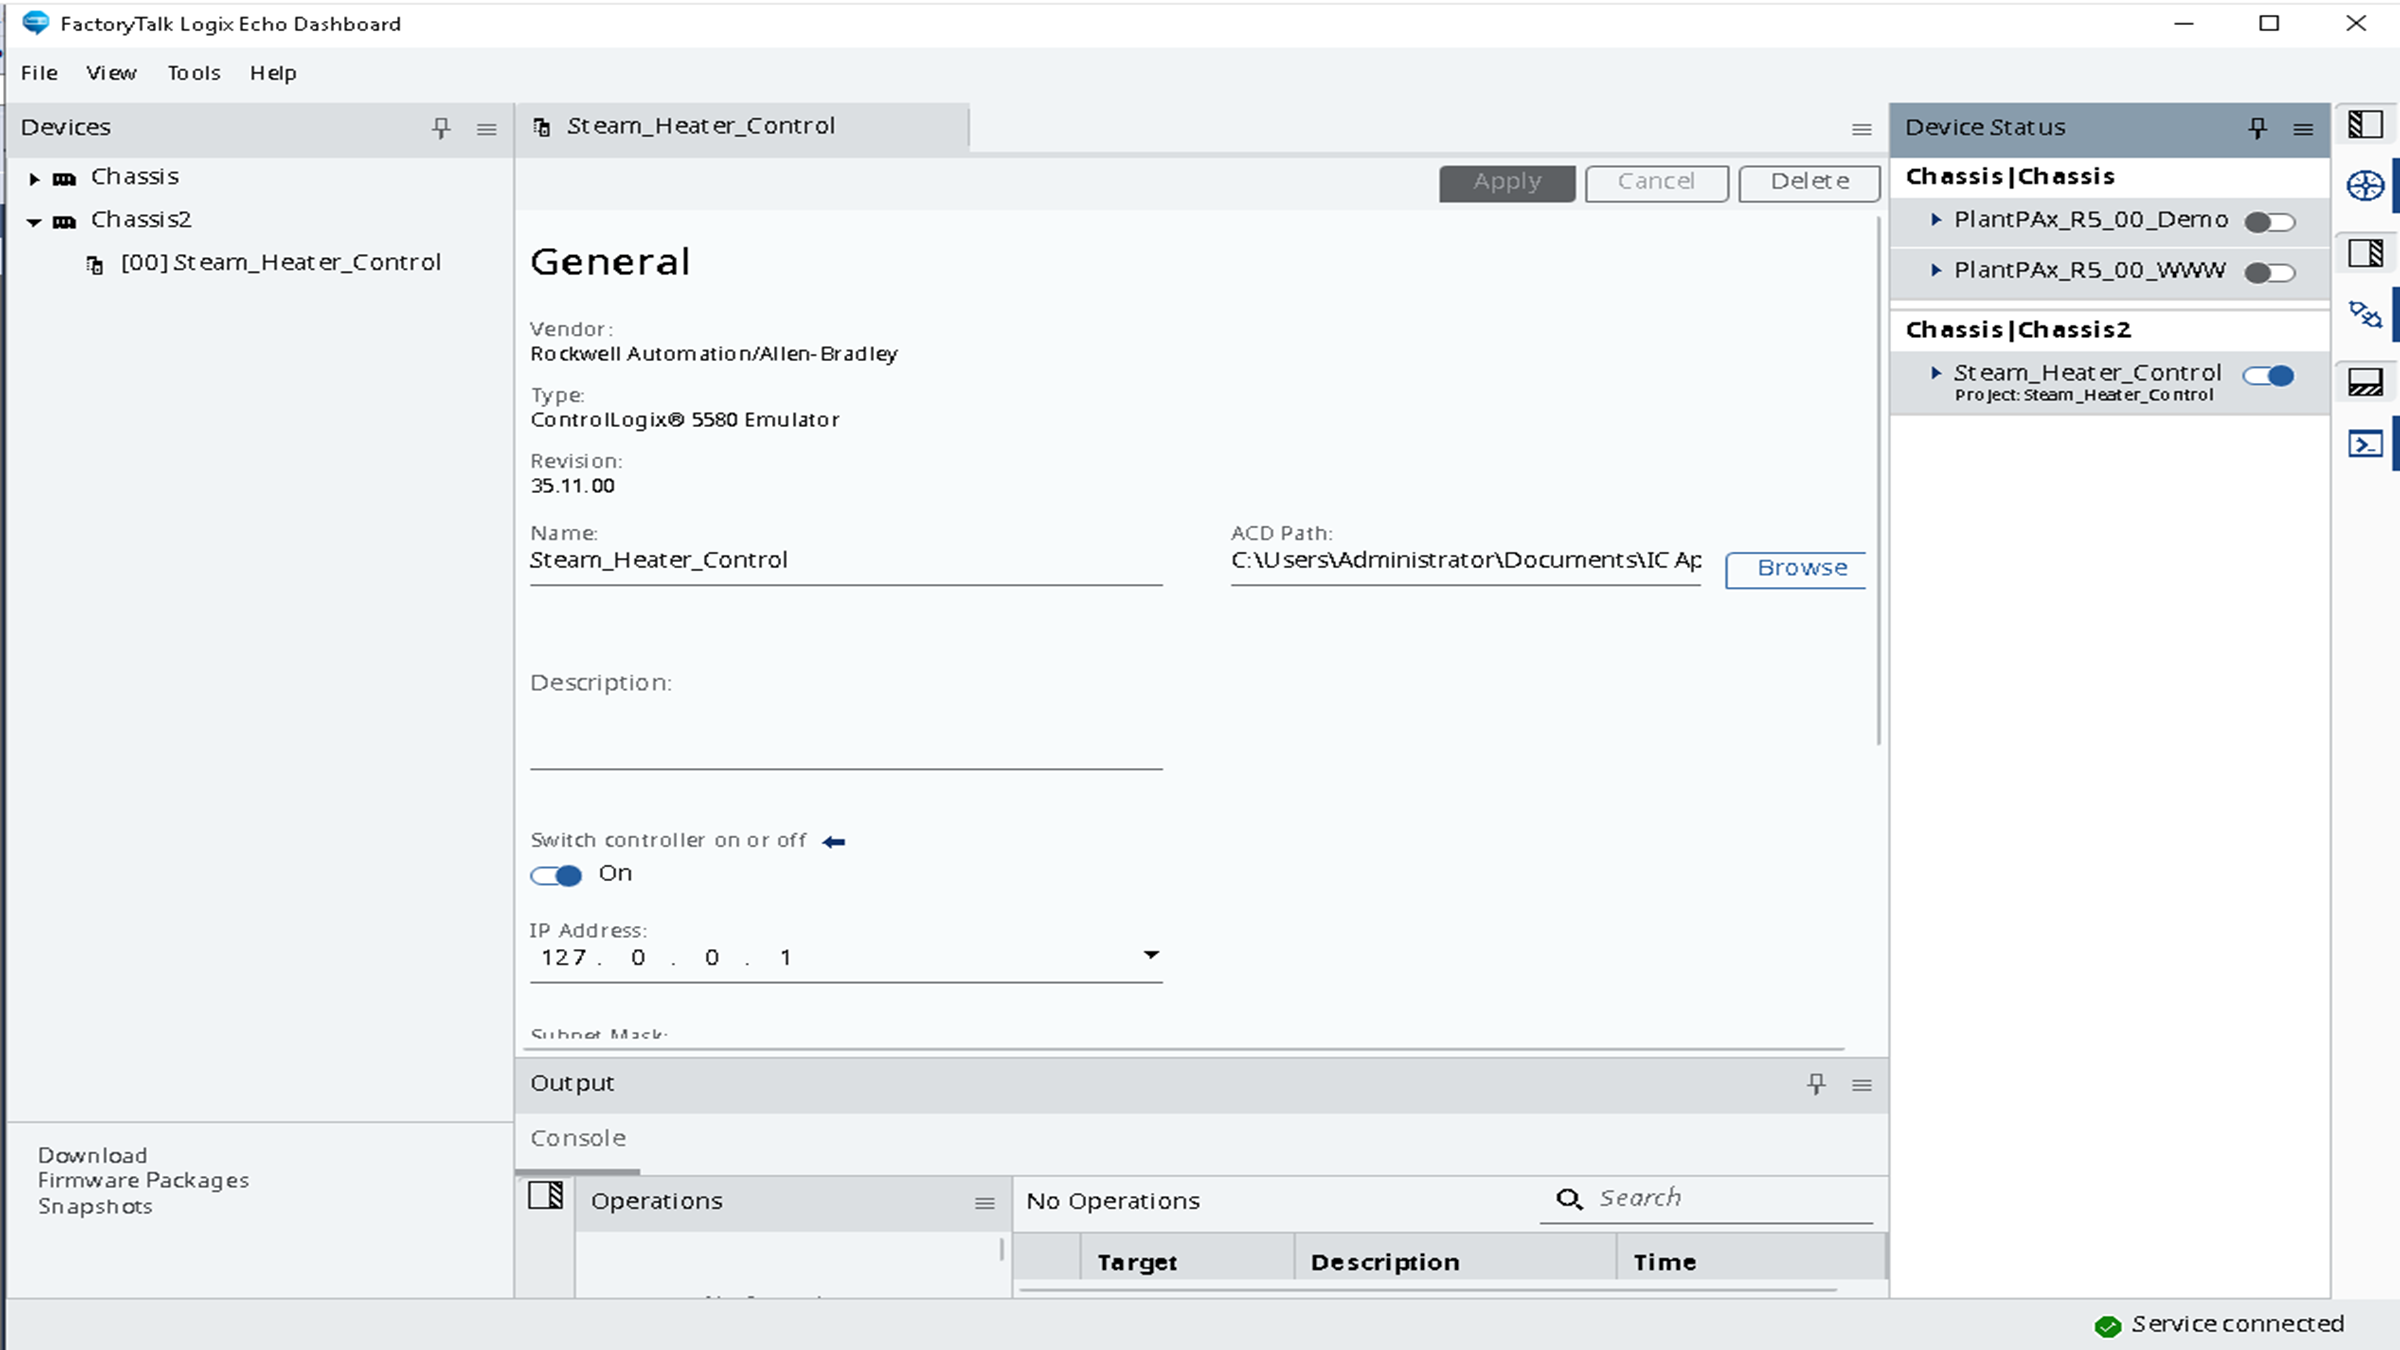Click the Name input field
Viewport: 2400px width, 1350px height.
click(846, 561)
